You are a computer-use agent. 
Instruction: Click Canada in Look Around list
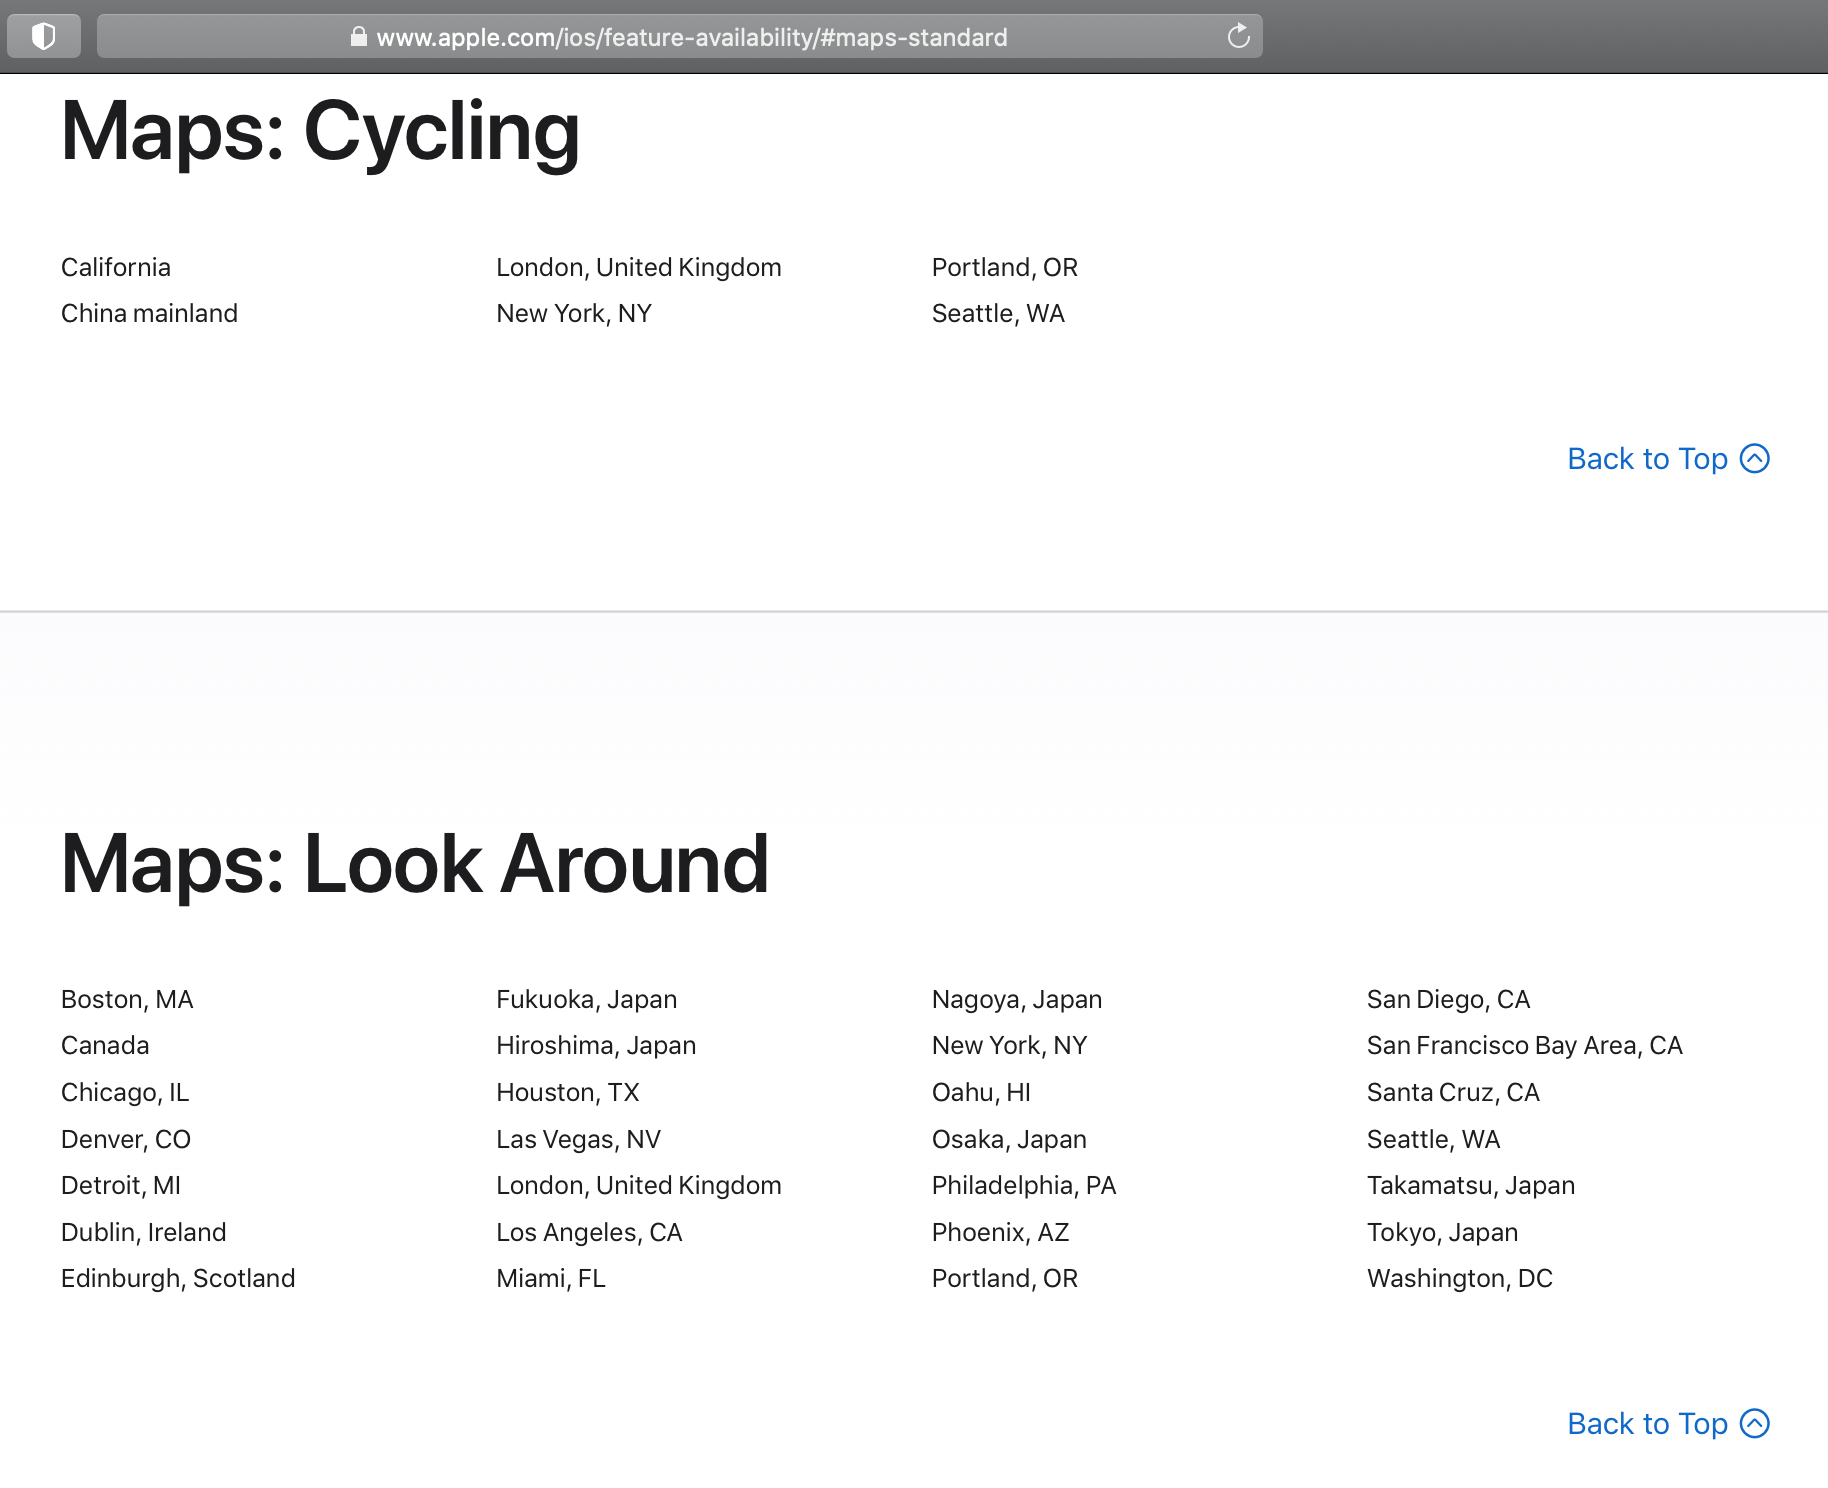point(105,1046)
